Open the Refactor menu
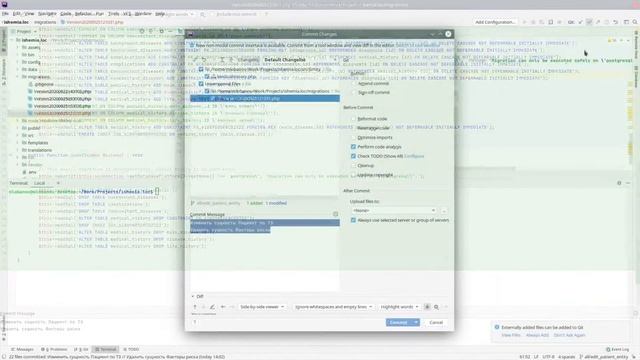 (x=84, y=14)
